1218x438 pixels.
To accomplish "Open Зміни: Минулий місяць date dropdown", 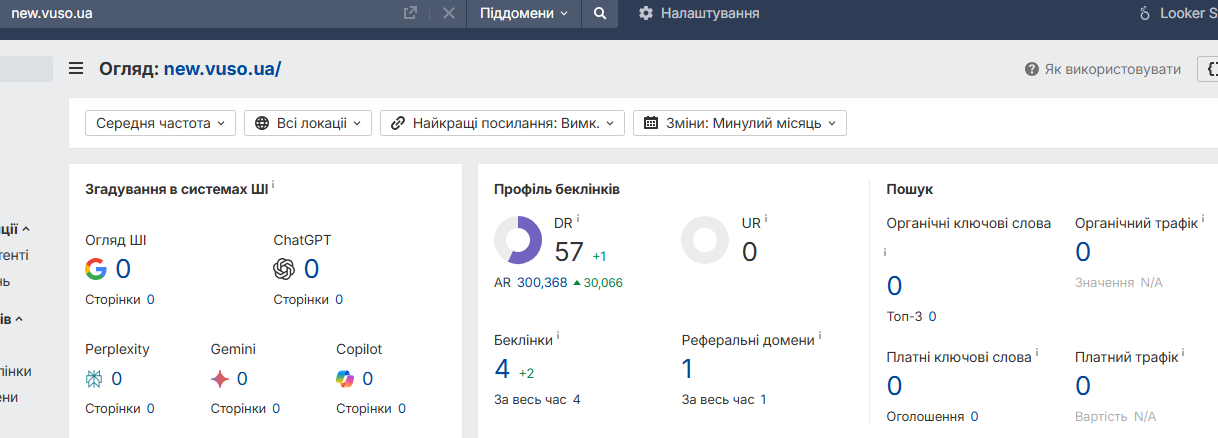I will pos(740,123).
